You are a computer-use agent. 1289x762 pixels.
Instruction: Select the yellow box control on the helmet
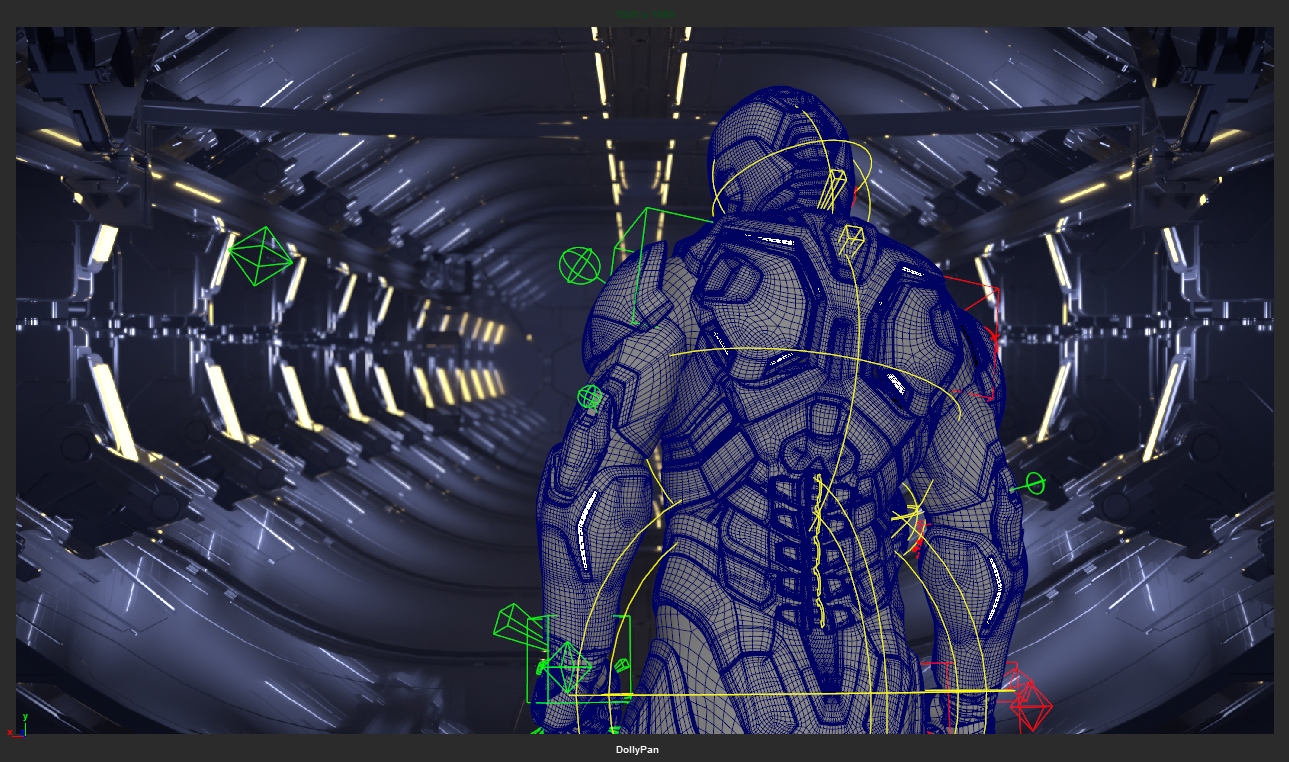[x=833, y=189]
